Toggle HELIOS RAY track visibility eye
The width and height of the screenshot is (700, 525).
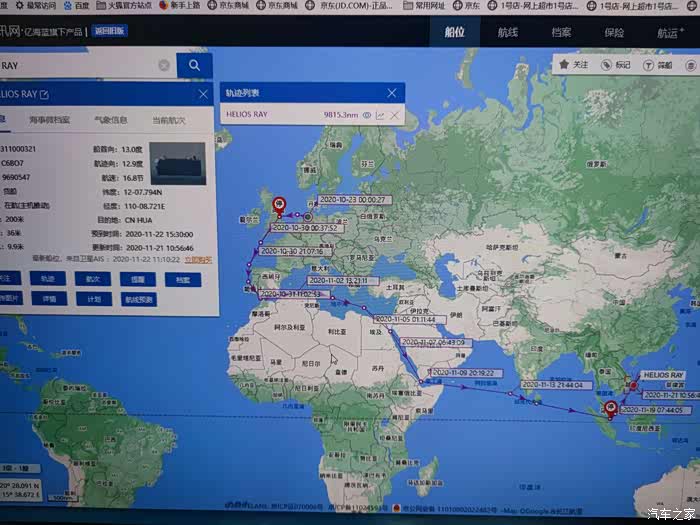tap(367, 115)
